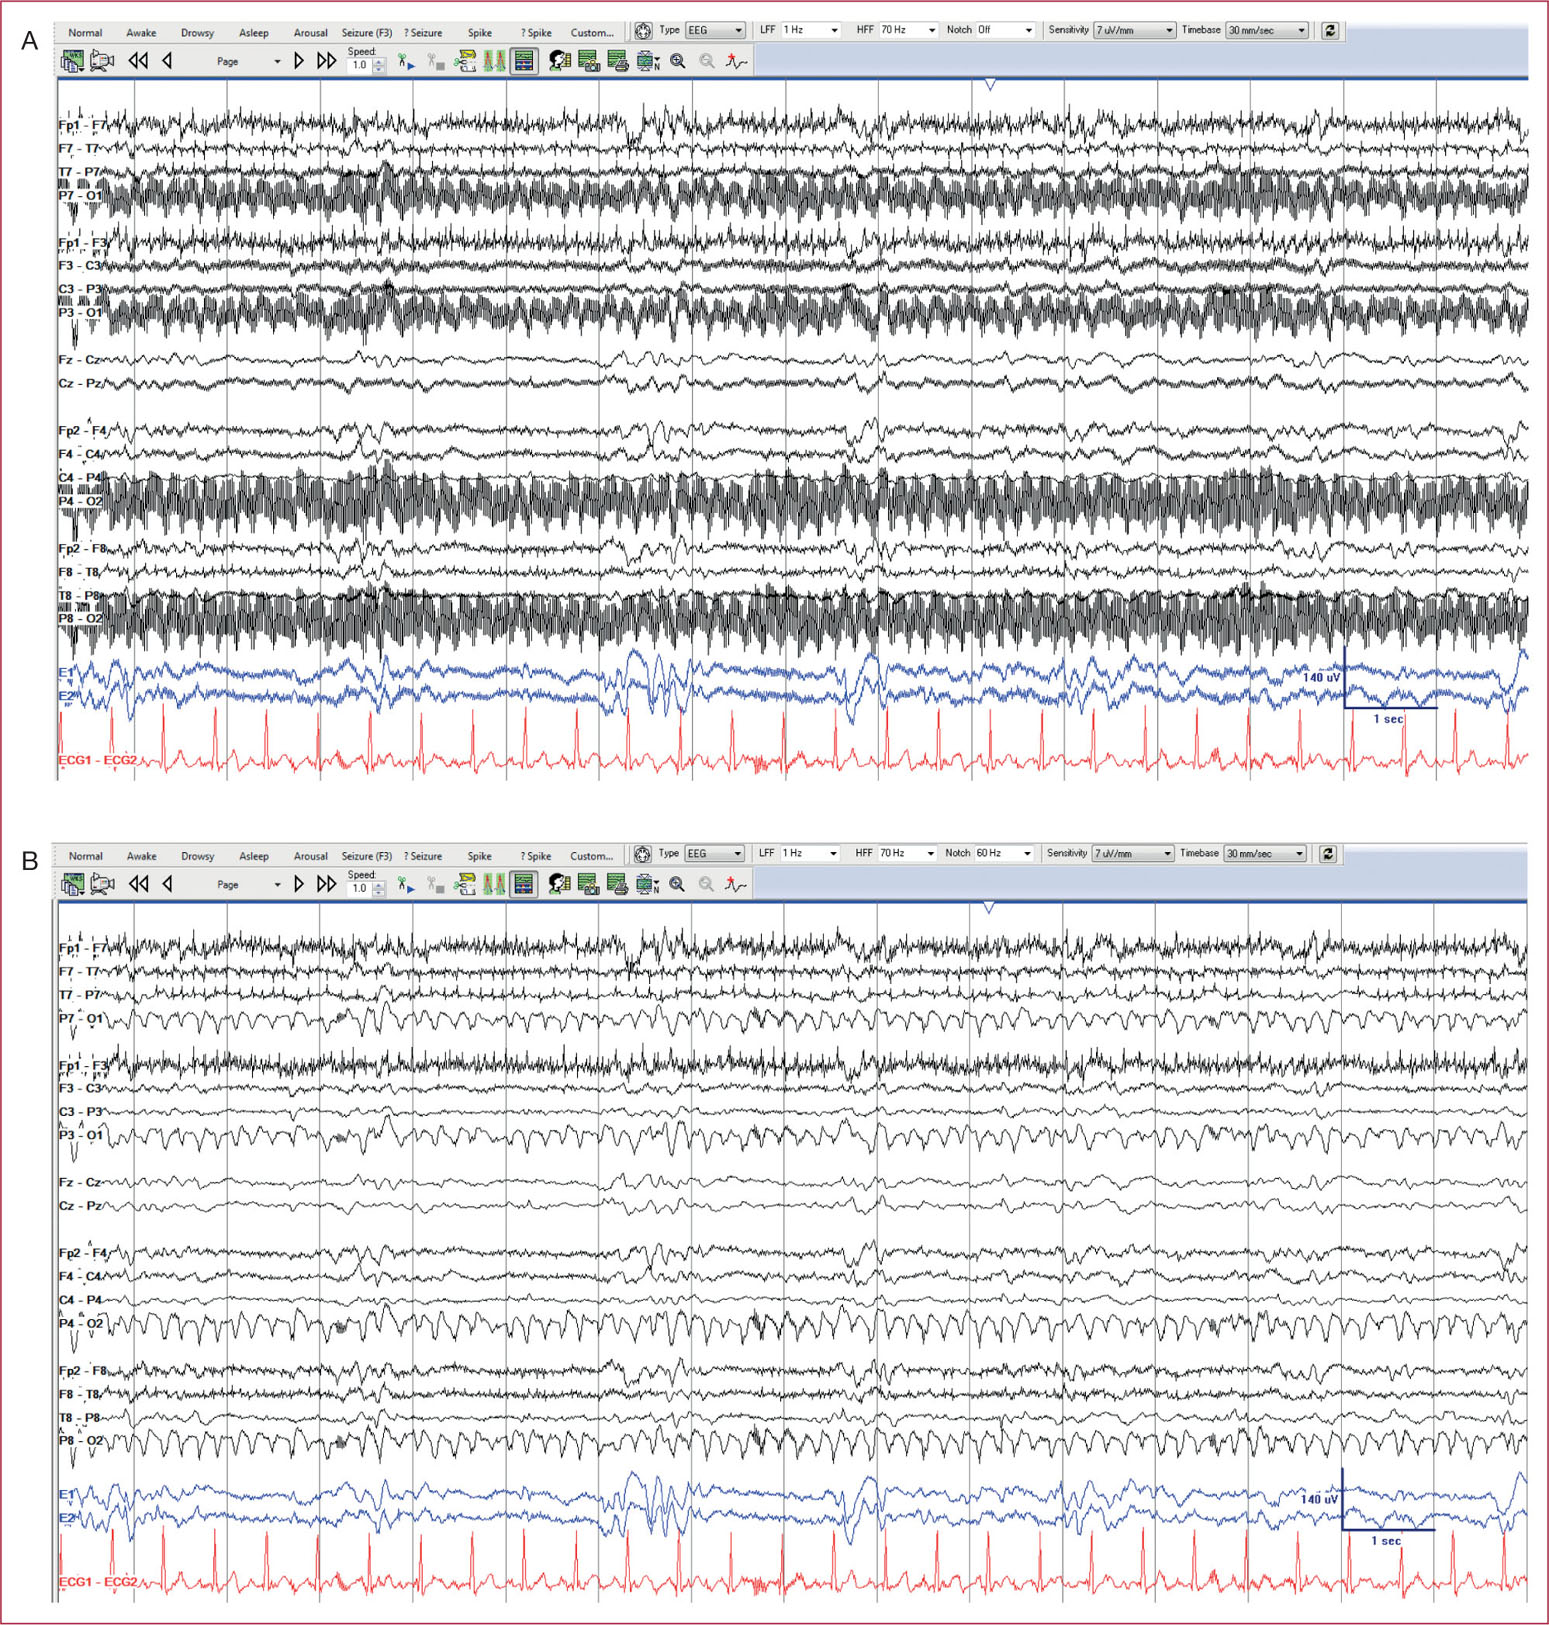Click the zoom in magnifier in panel B

677,884
